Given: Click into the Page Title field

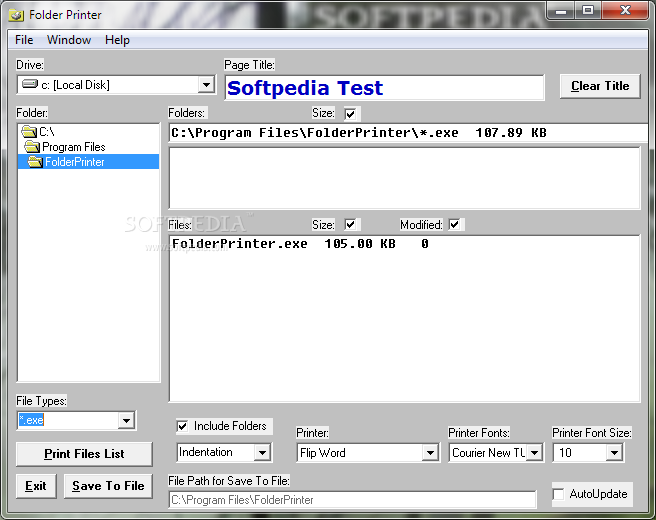Looking at the screenshot, I should pyautogui.click(x=384, y=88).
